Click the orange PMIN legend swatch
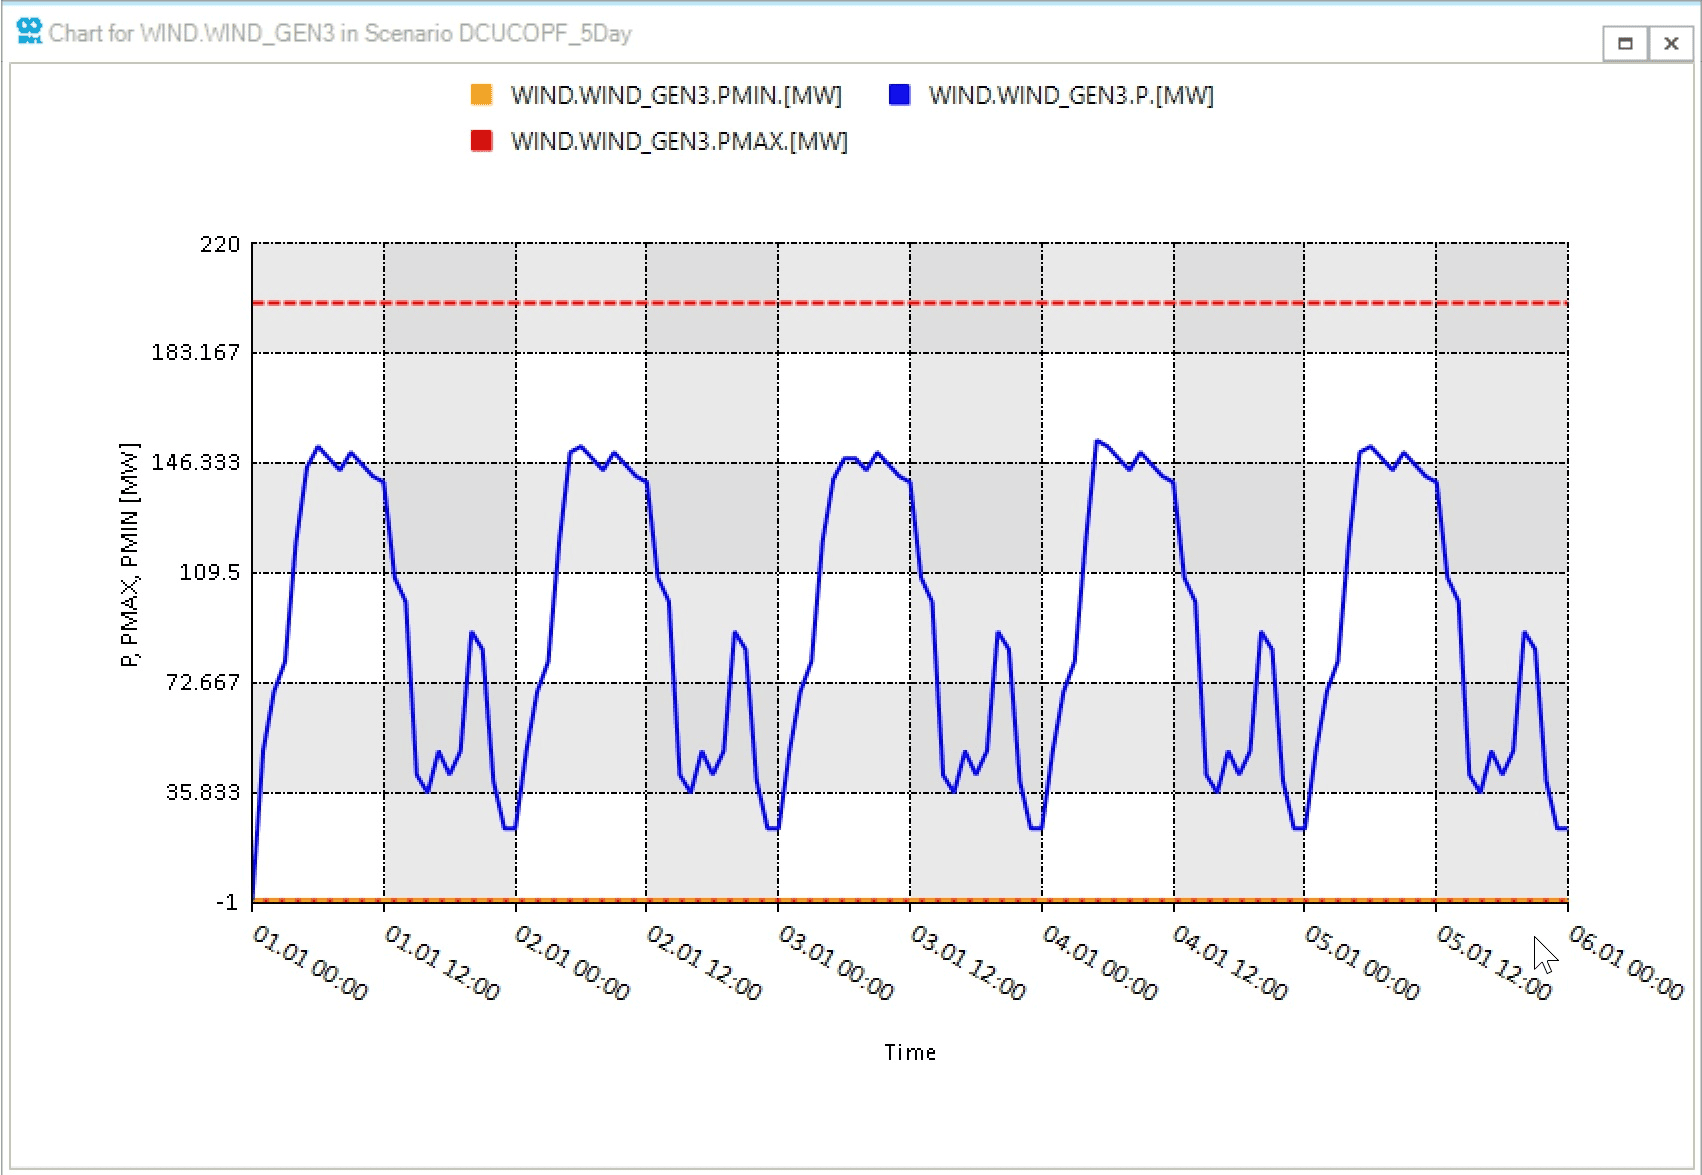 [x=481, y=95]
